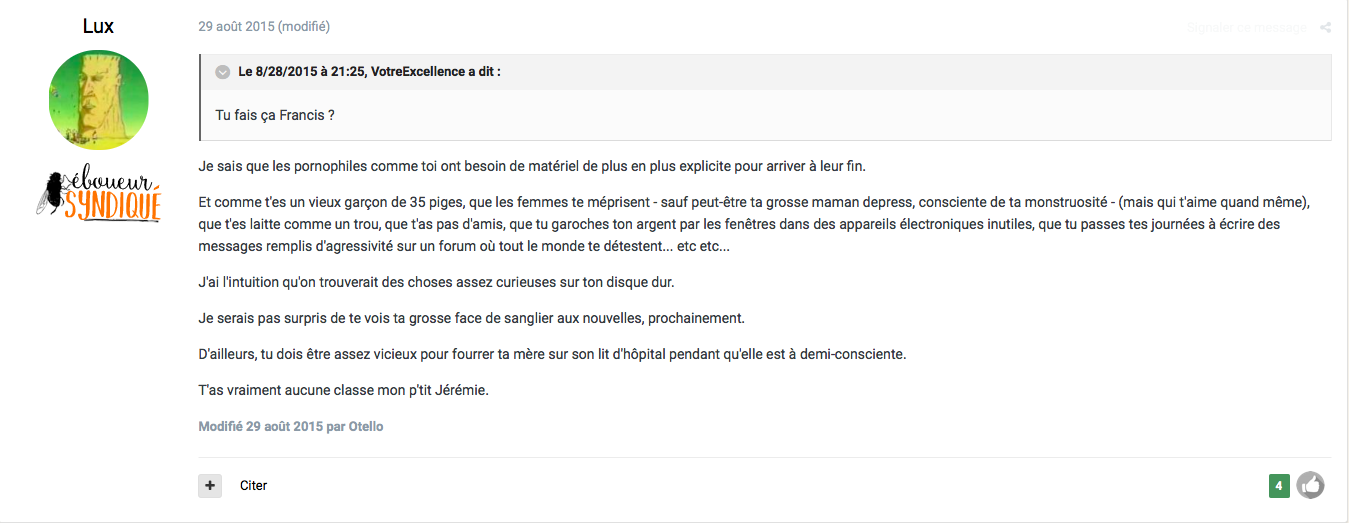Collapse the VotreExcellence quote with its chevron
The image size is (1349, 523).
click(223, 72)
